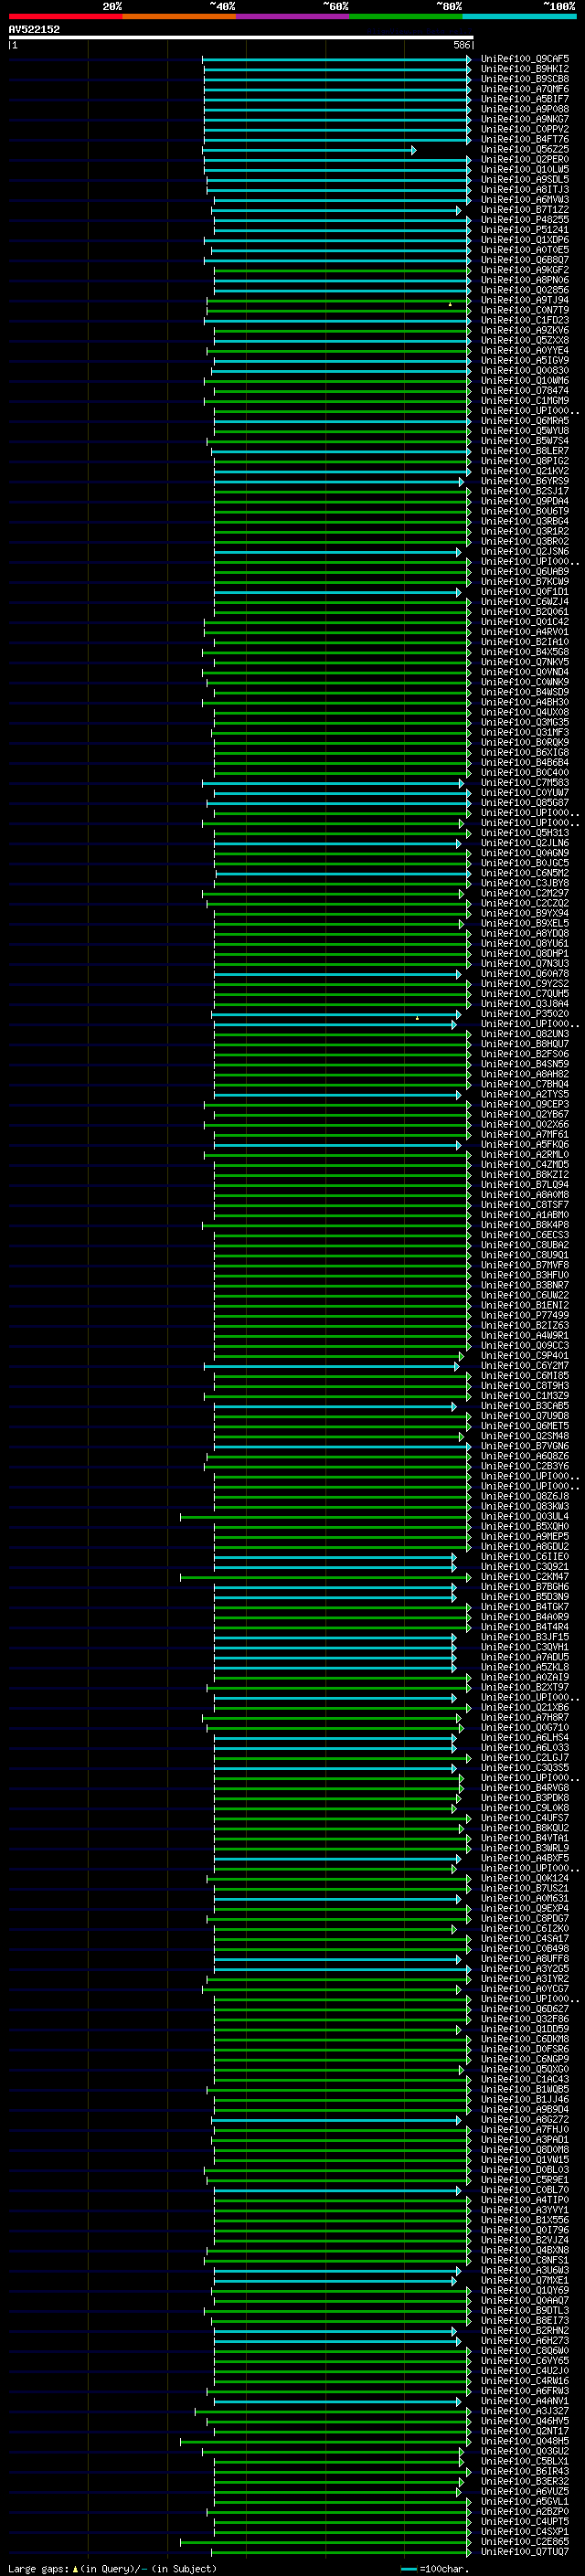Select hit label UniRef100_C2E865
The height and width of the screenshot is (2576, 585).
click(525, 2541)
